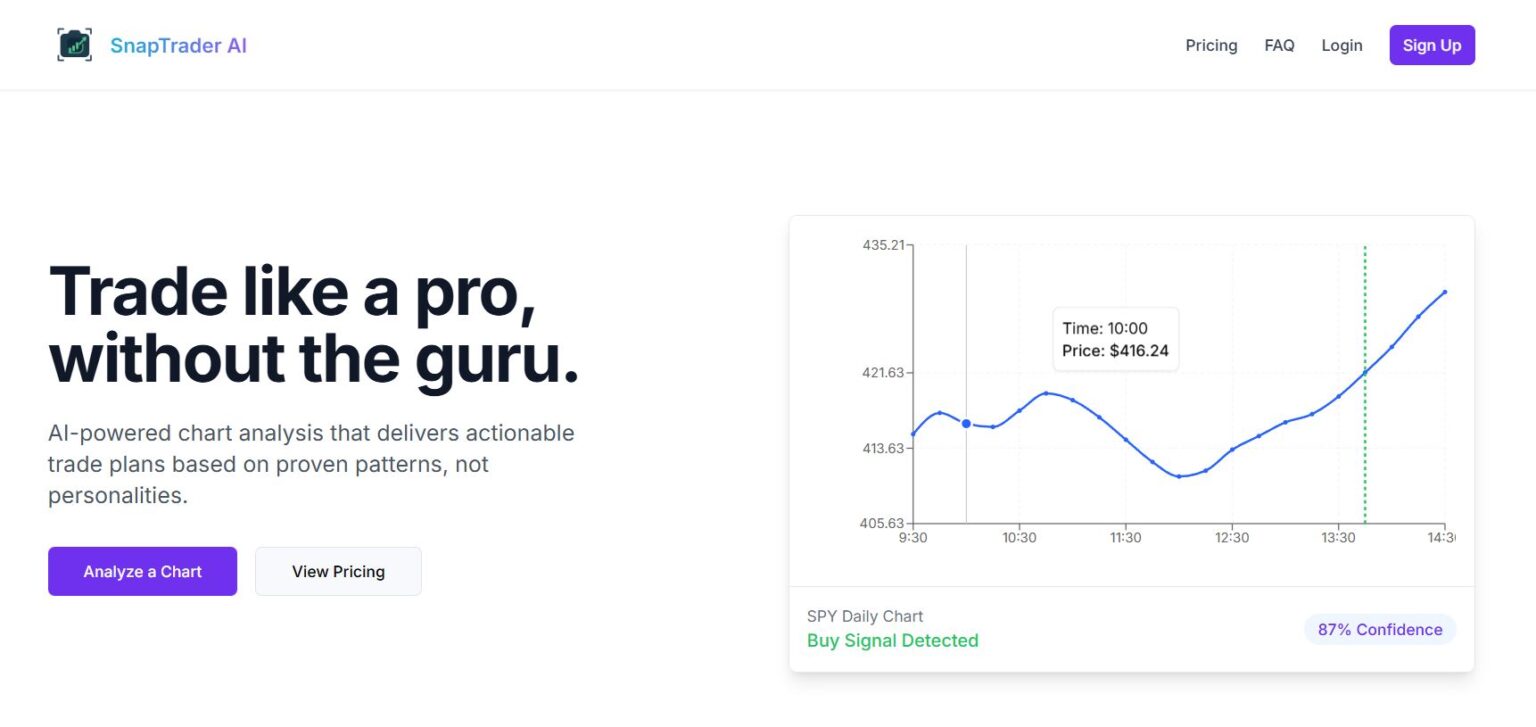
Task: Click the Buy Signal Detected label
Action: [x=893, y=640]
